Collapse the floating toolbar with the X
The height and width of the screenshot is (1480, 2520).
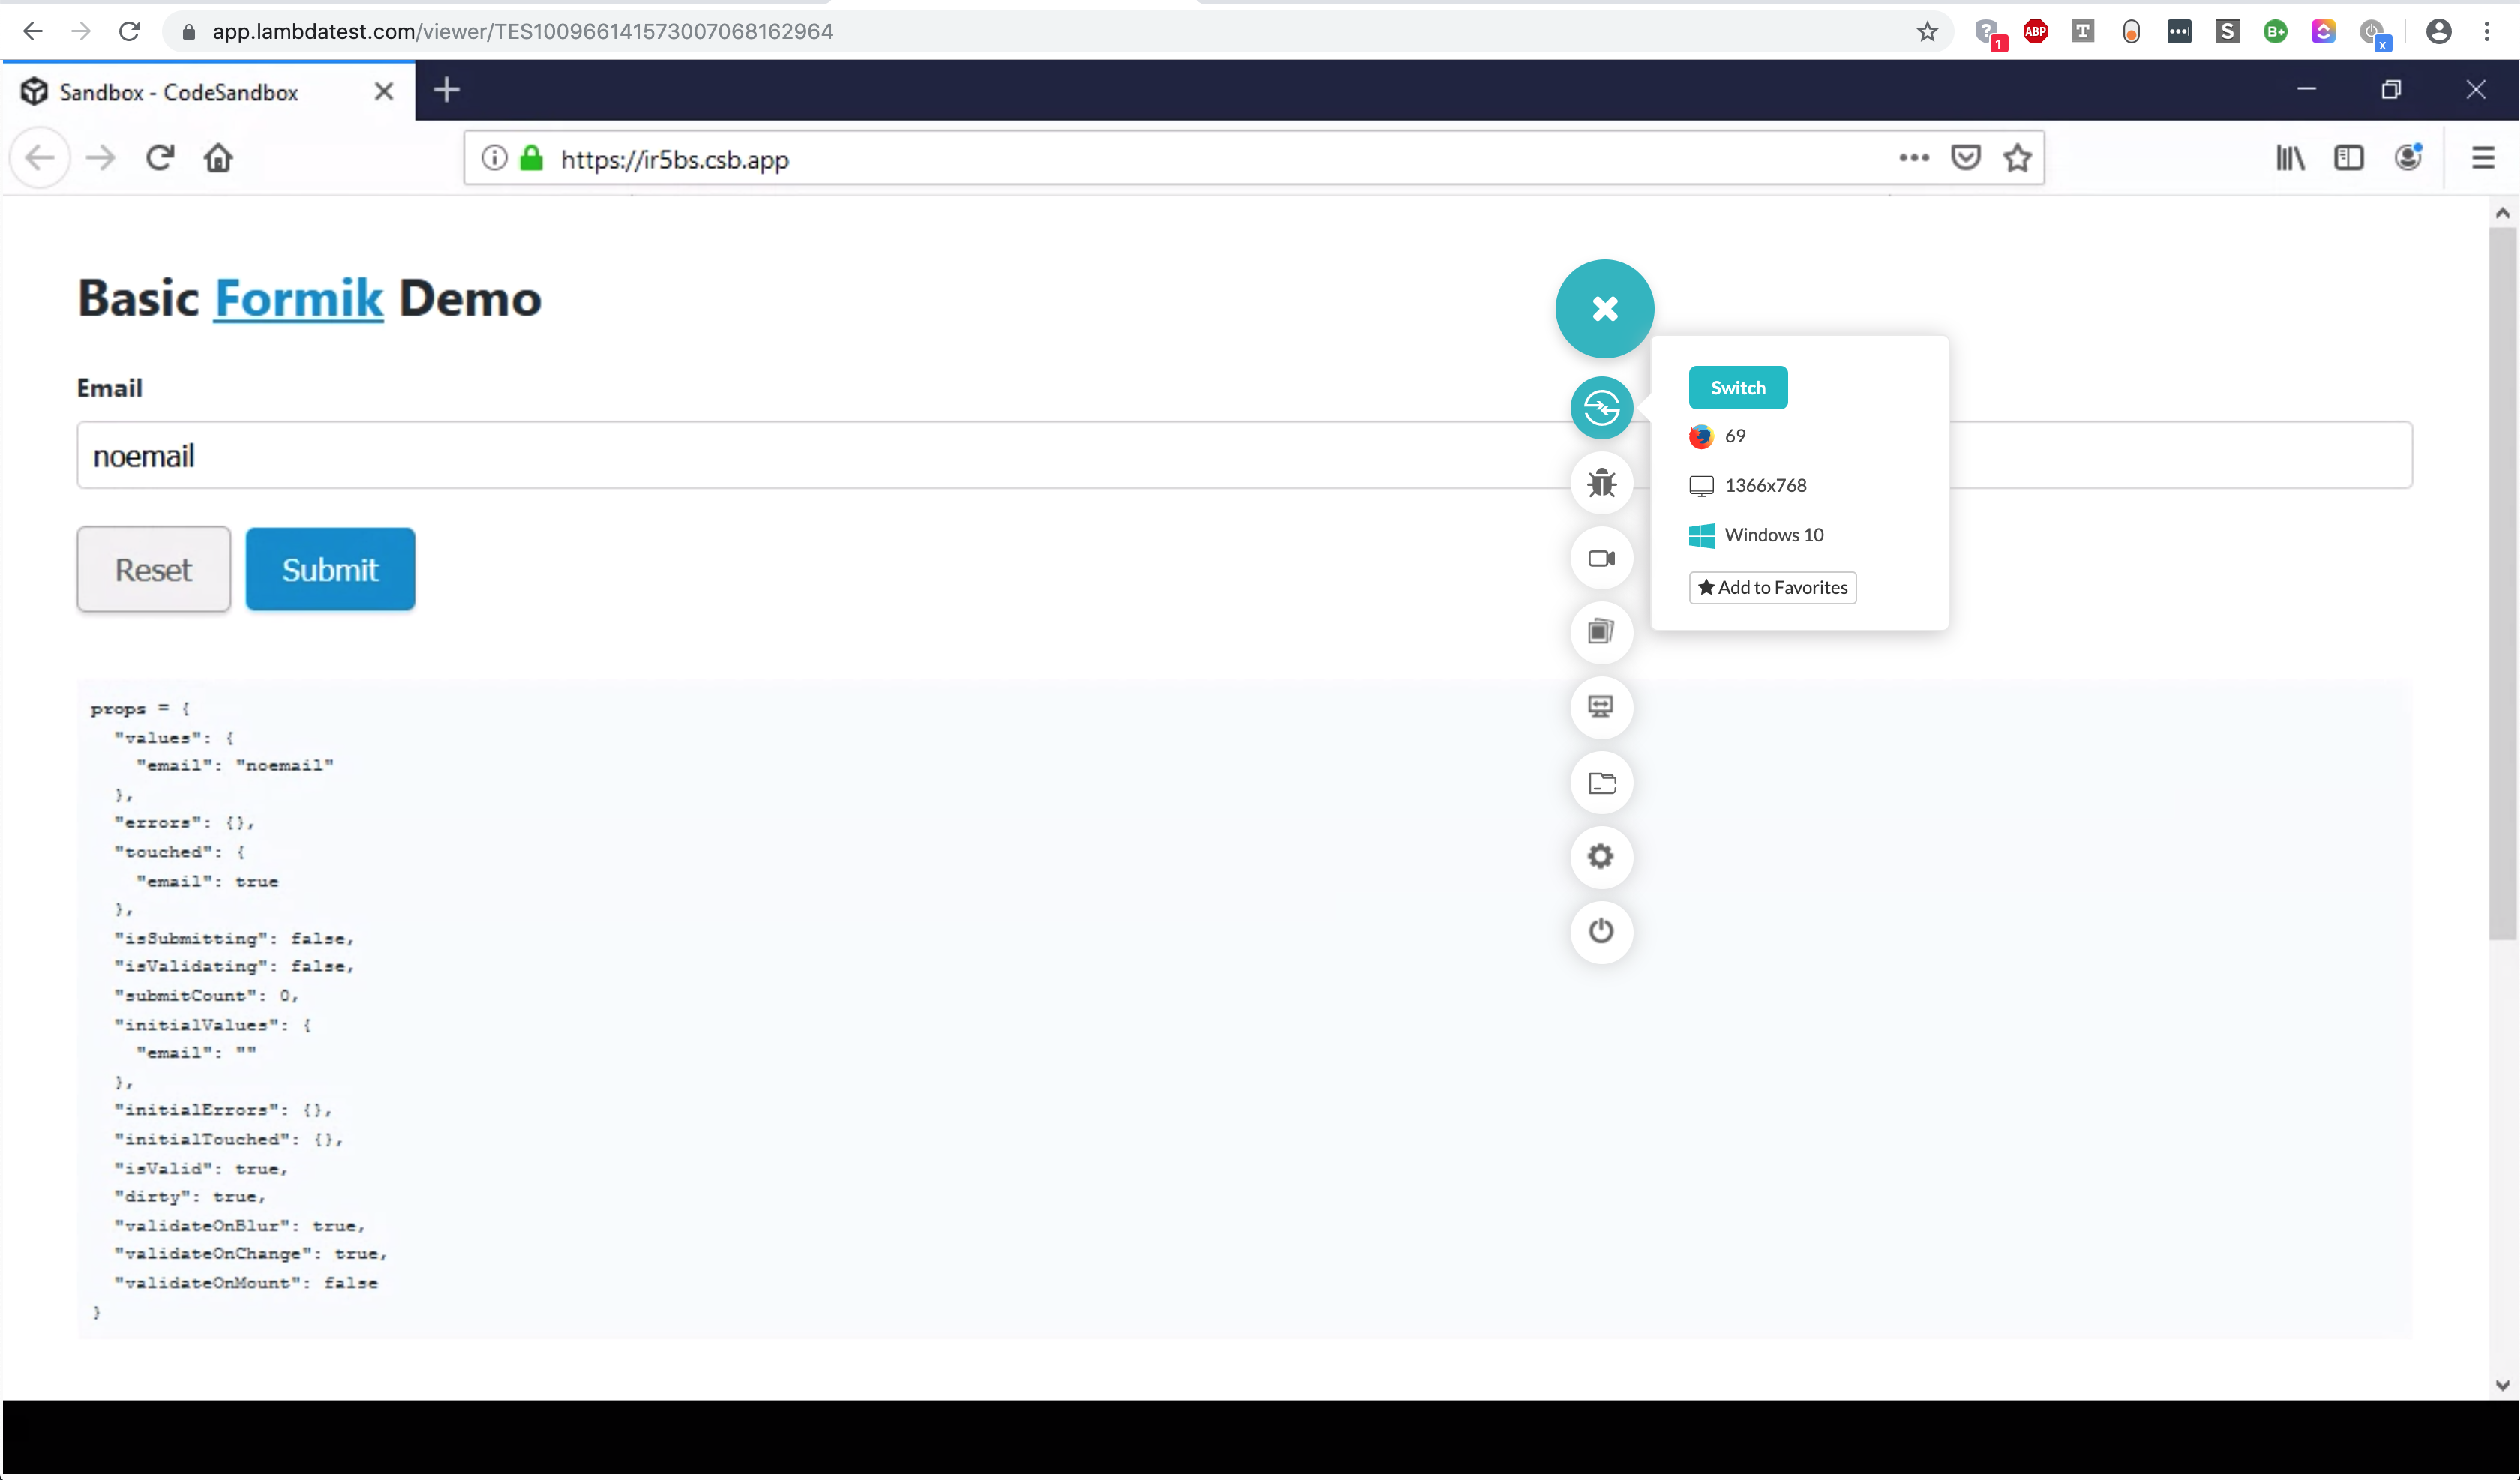1604,308
